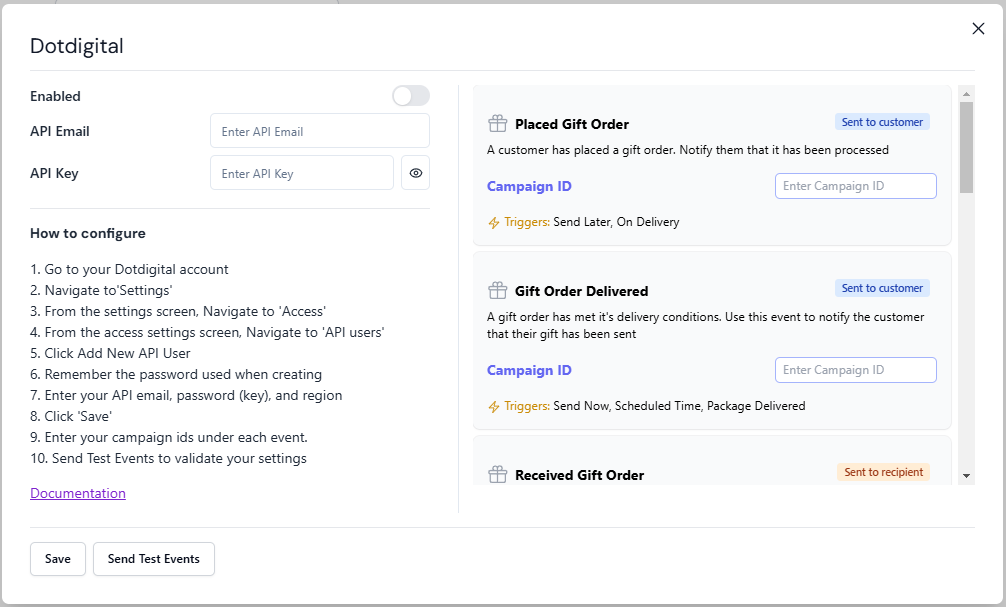This screenshot has width=1006, height=607.
Task: Click gift icon beside Gift Order Delivered
Action: click(497, 291)
